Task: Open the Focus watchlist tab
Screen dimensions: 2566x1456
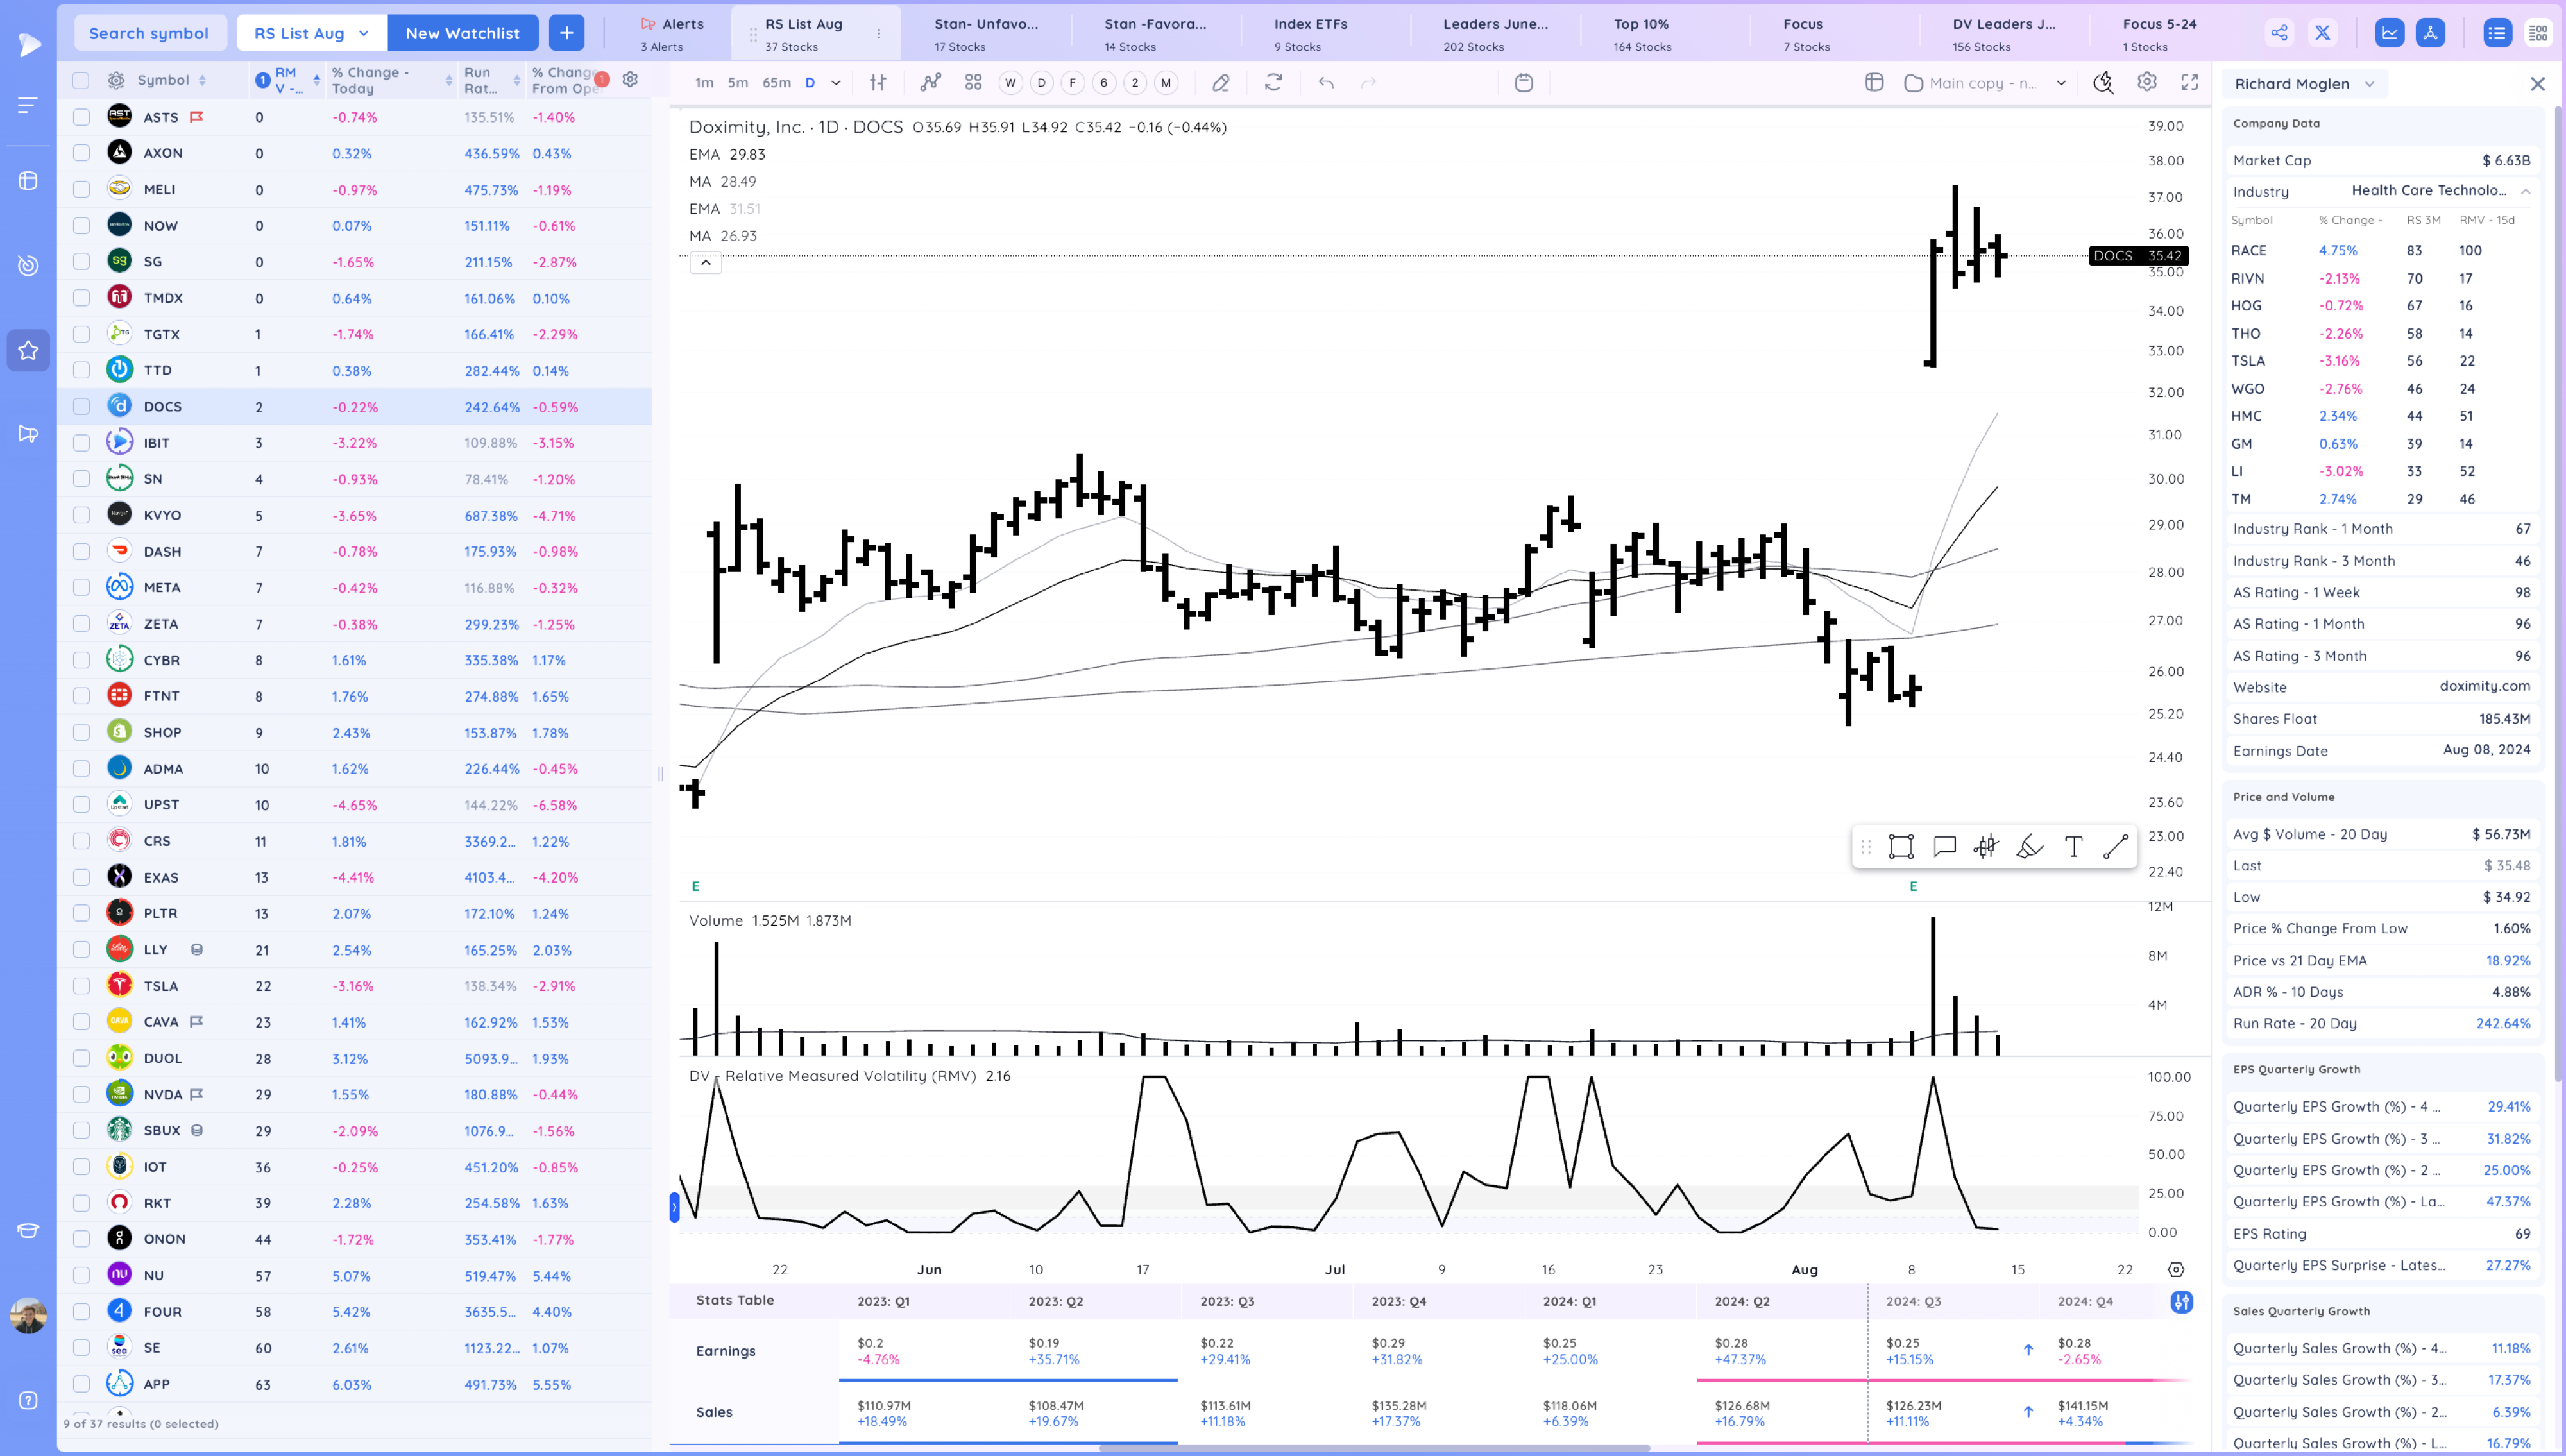Action: click(1803, 33)
